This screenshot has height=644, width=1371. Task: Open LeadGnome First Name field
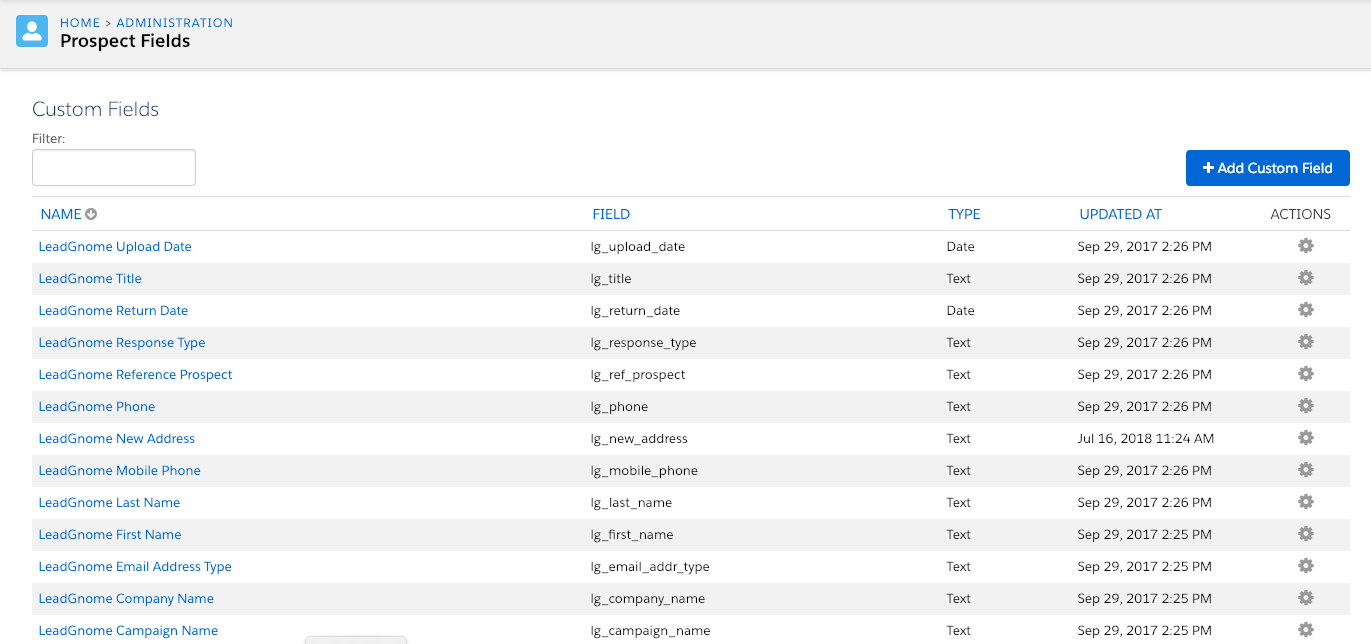(110, 534)
